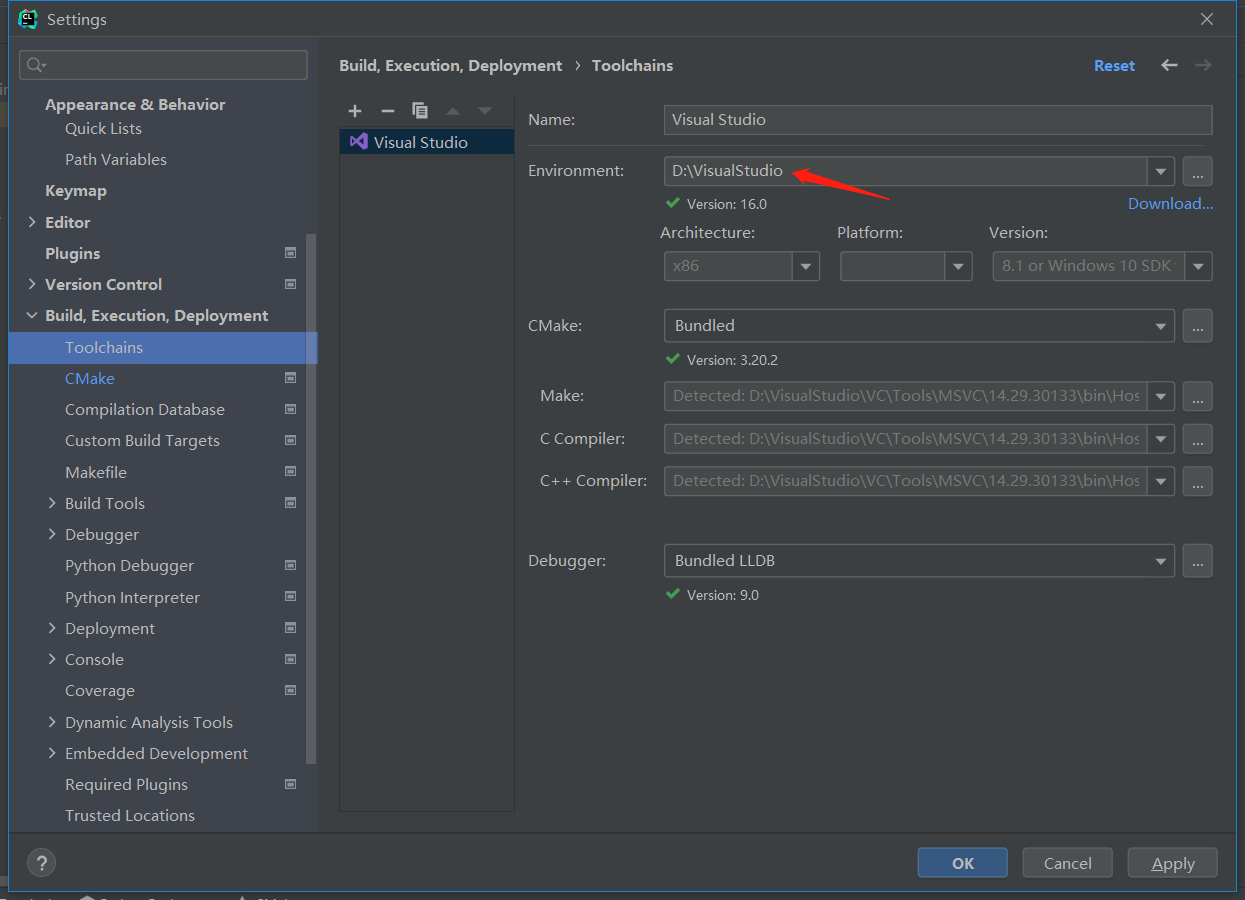Open the Debugger Bundled LLDB dropdown
The image size is (1245, 900).
(1160, 561)
